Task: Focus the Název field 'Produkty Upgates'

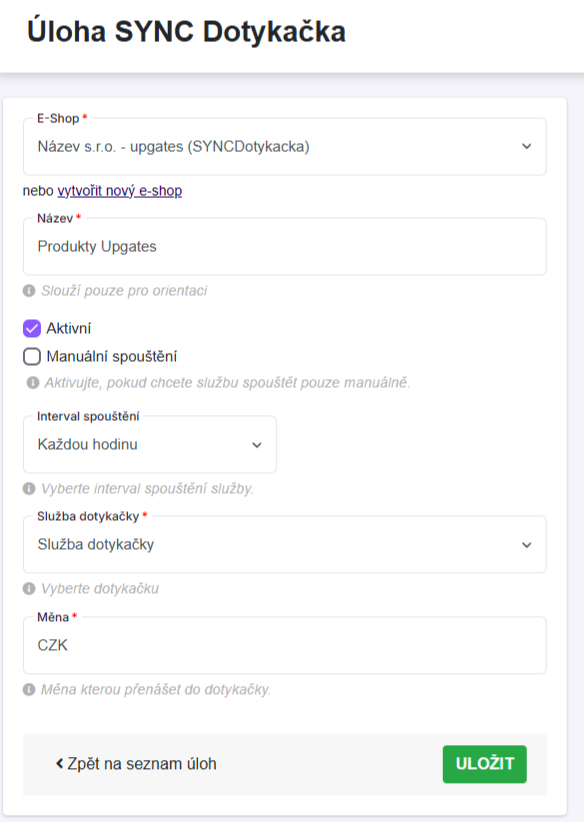Action: point(285,247)
